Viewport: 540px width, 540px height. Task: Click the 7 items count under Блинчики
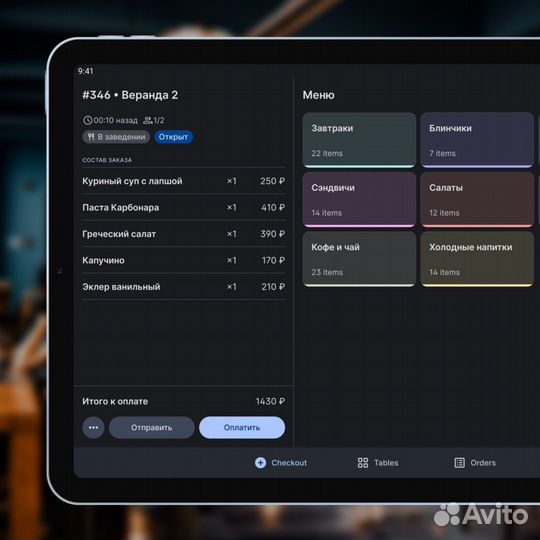pos(443,153)
